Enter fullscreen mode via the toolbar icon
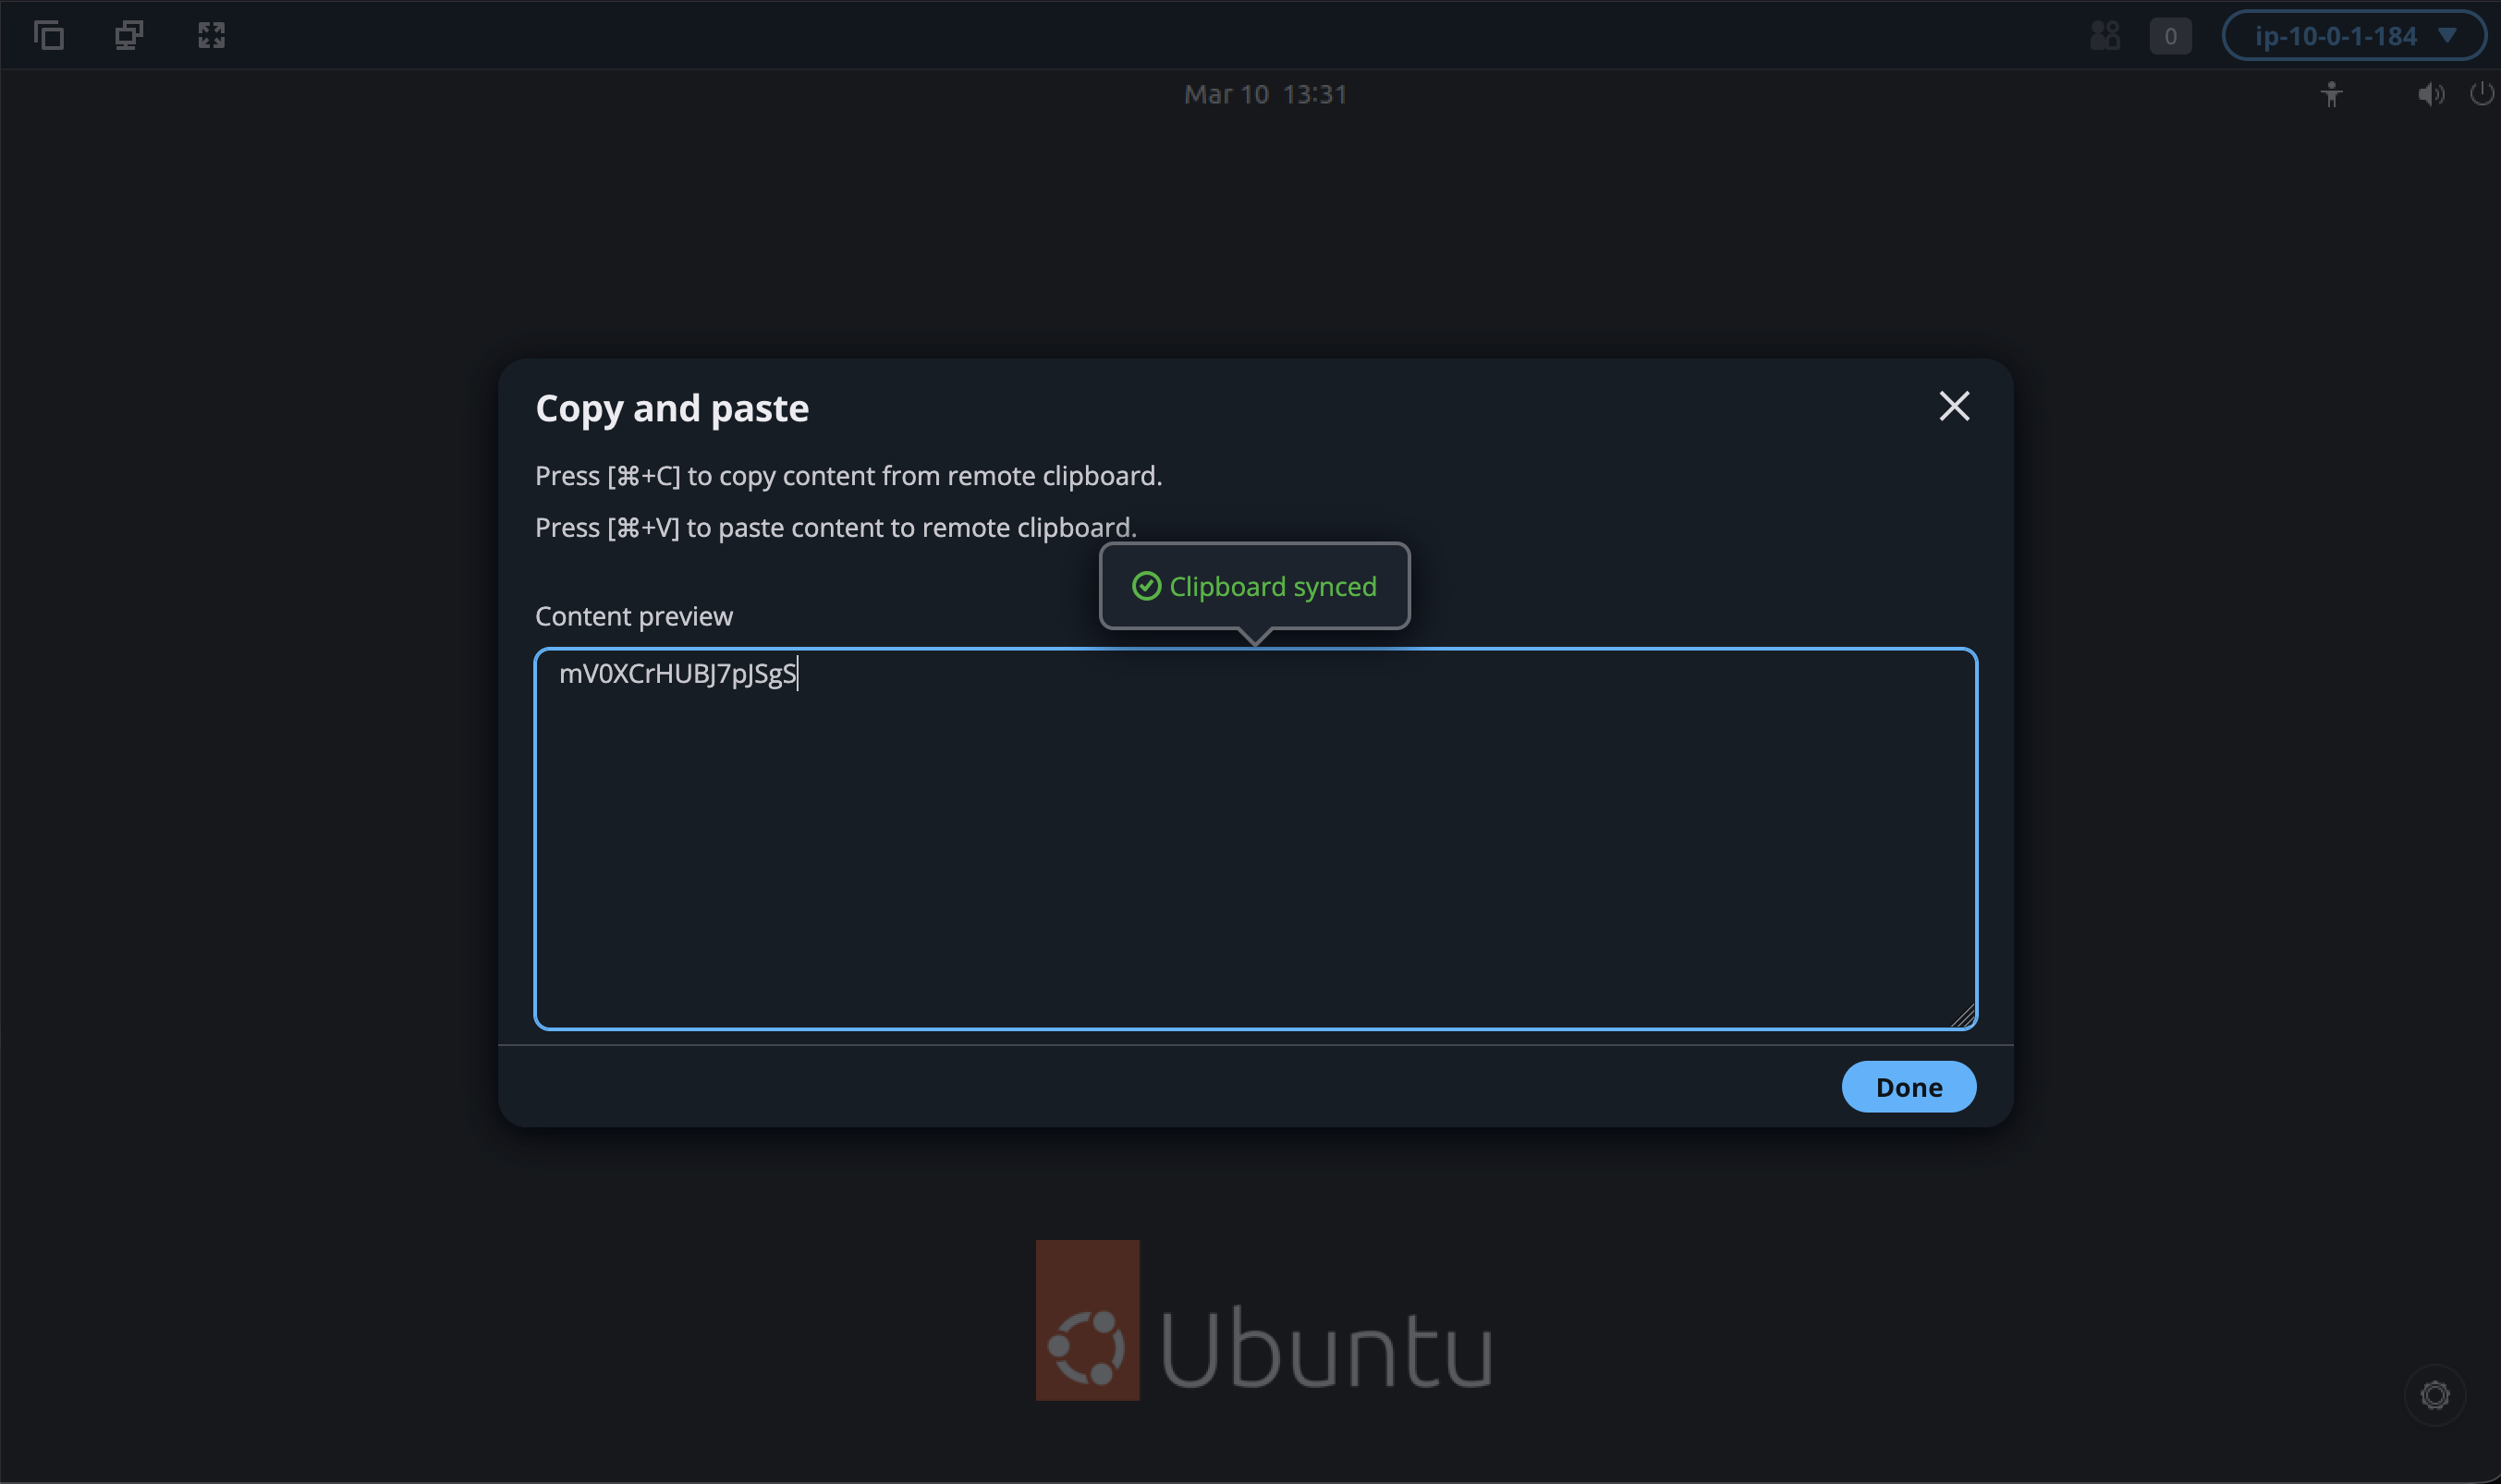The height and width of the screenshot is (1484, 2501). [211, 36]
